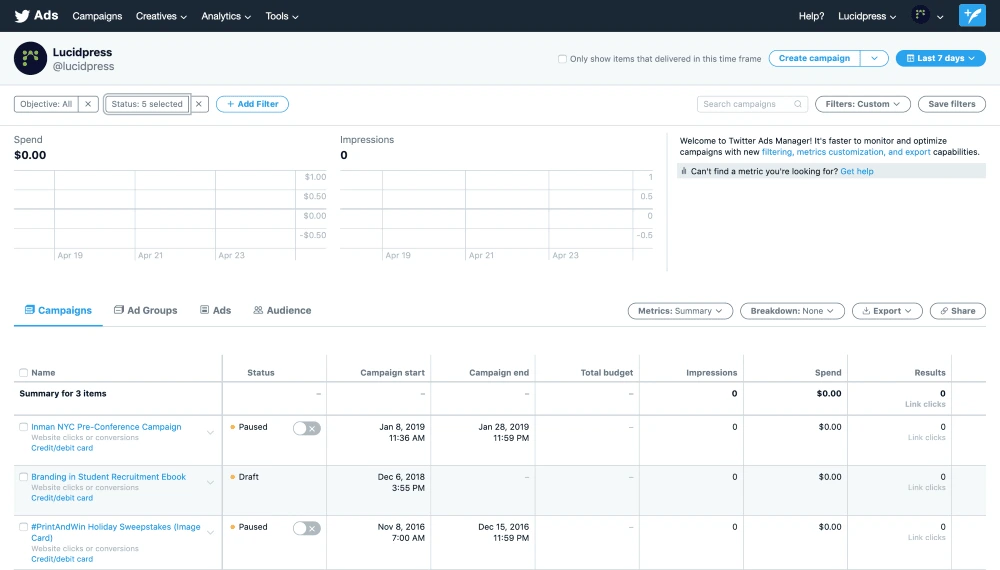This screenshot has height=570, width=1000.
Task: Click the search magnifier icon
Action: coord(798,104)
